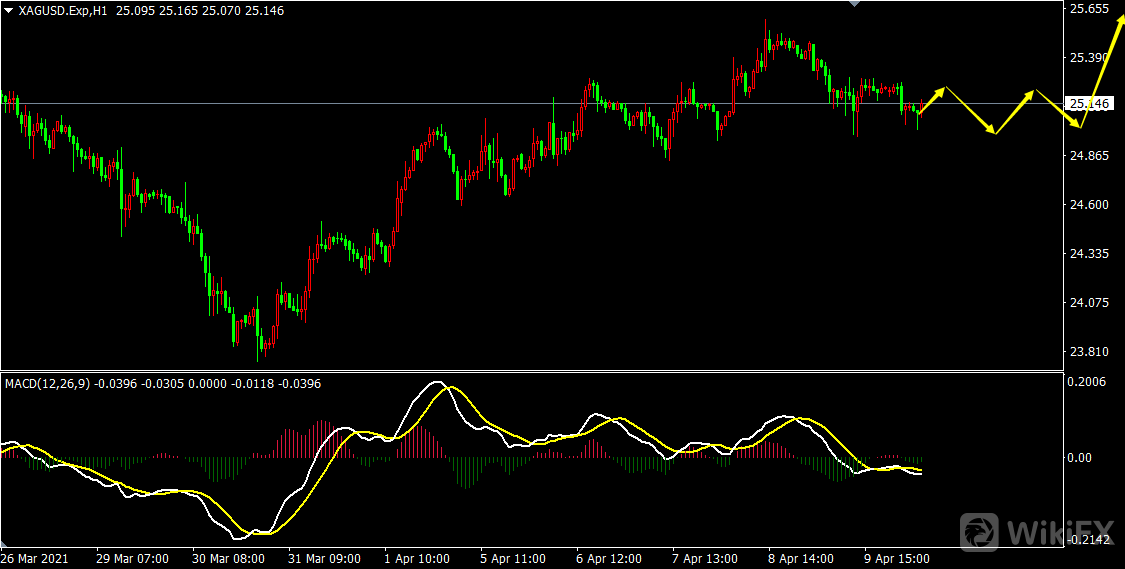Click the 24.600 price scale label
Viewport: 1125px width, 569px height.
tap(1089, 205)
